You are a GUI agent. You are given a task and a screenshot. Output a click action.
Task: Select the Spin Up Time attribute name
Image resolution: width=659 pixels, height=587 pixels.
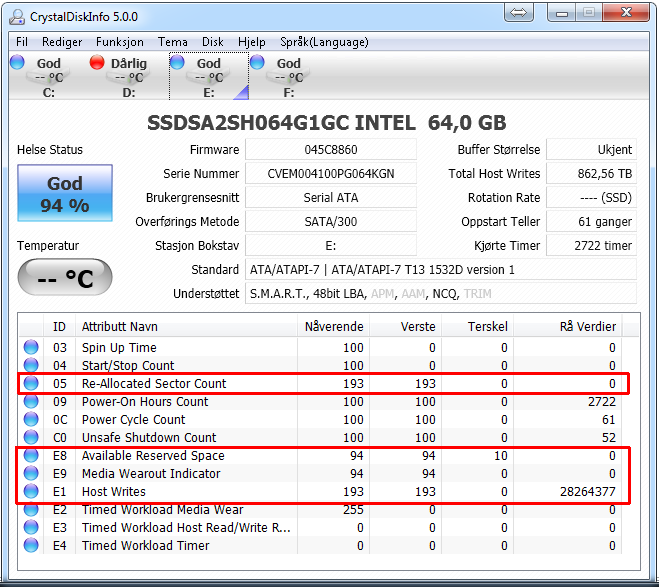click(119, 347)
